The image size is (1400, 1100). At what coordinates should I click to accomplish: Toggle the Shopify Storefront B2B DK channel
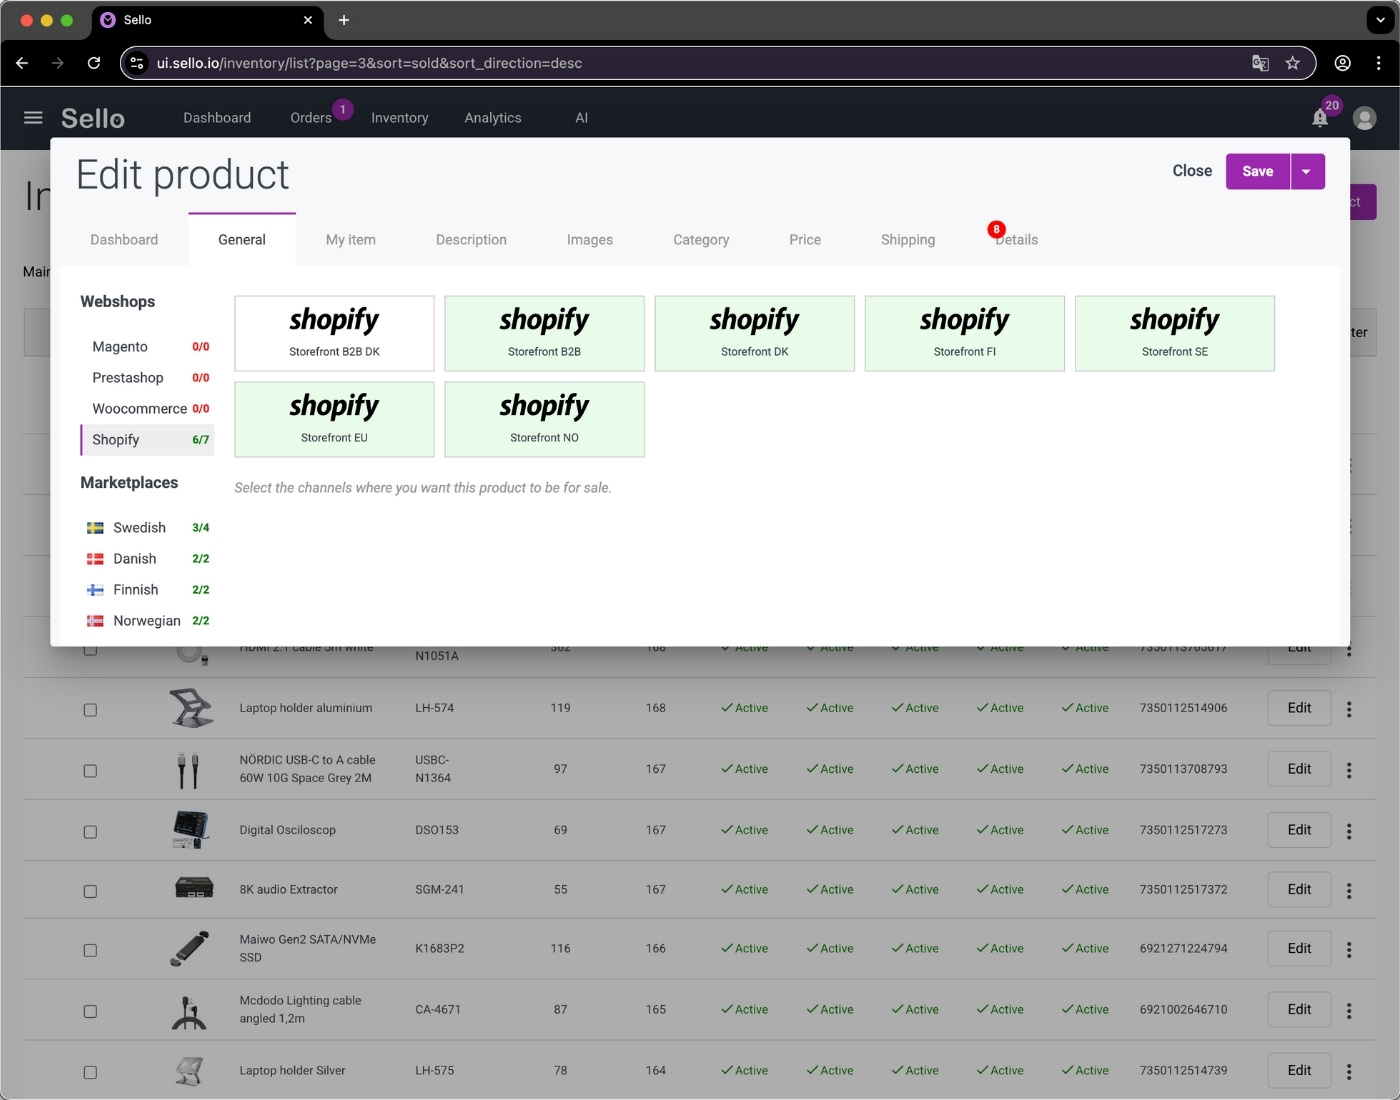(334, 333)
